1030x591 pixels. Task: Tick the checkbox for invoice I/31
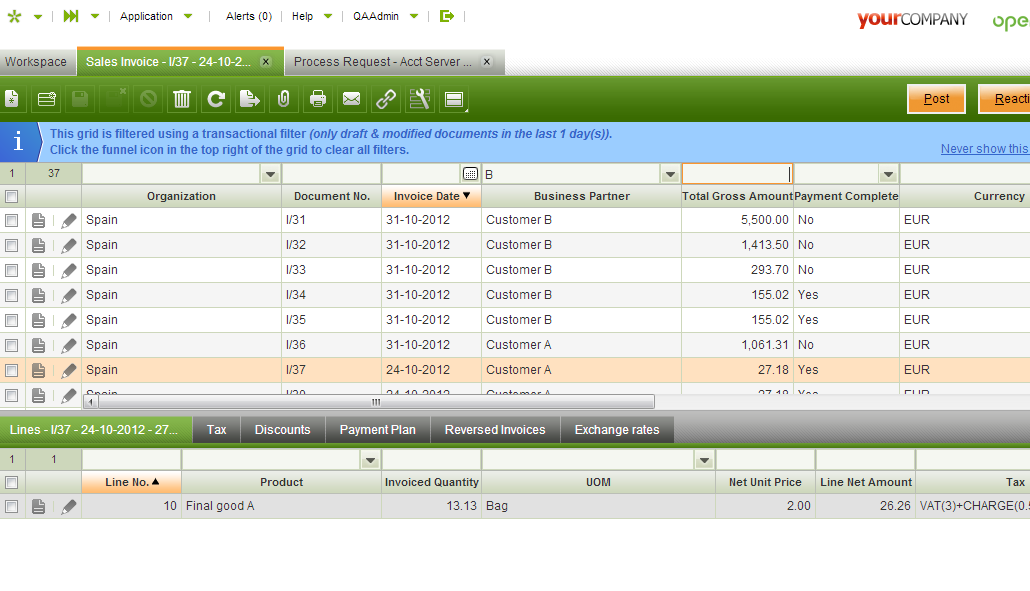12,220
